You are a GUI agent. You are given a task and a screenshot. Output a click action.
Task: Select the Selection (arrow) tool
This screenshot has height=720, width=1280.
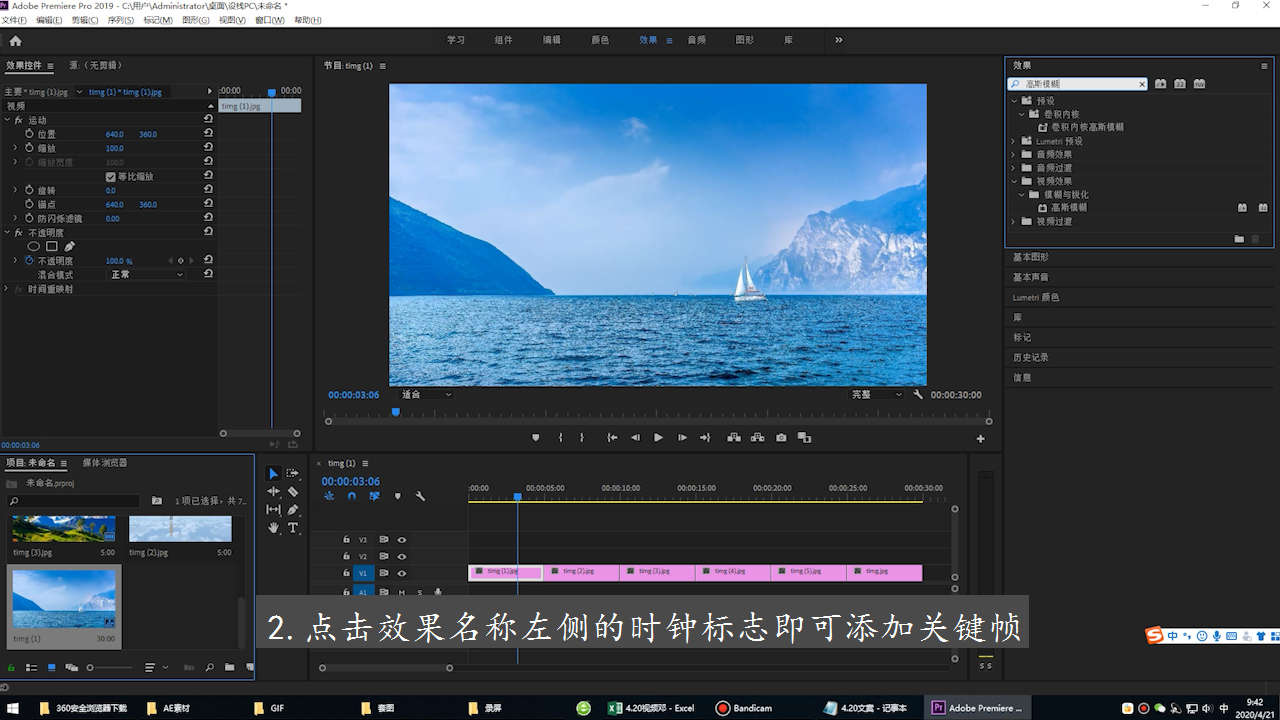[x=273, y=473]
